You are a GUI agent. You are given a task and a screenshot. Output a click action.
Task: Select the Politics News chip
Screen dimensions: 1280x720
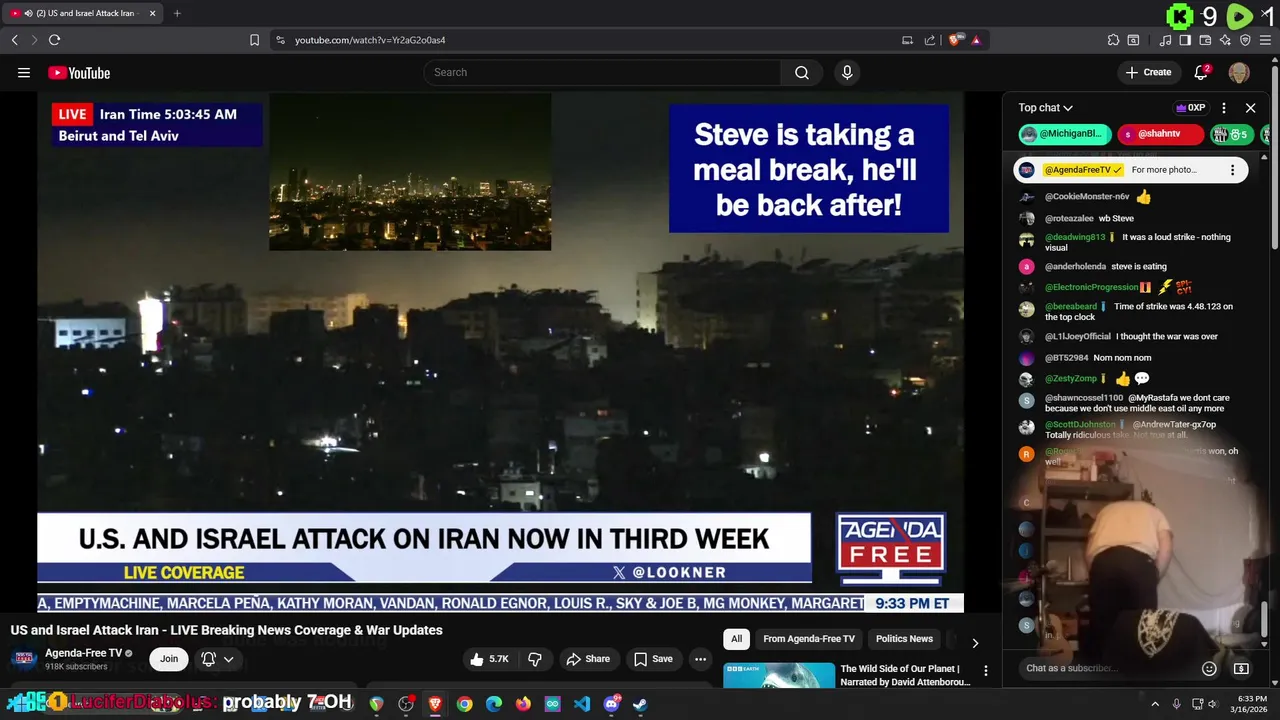point(904,639)
